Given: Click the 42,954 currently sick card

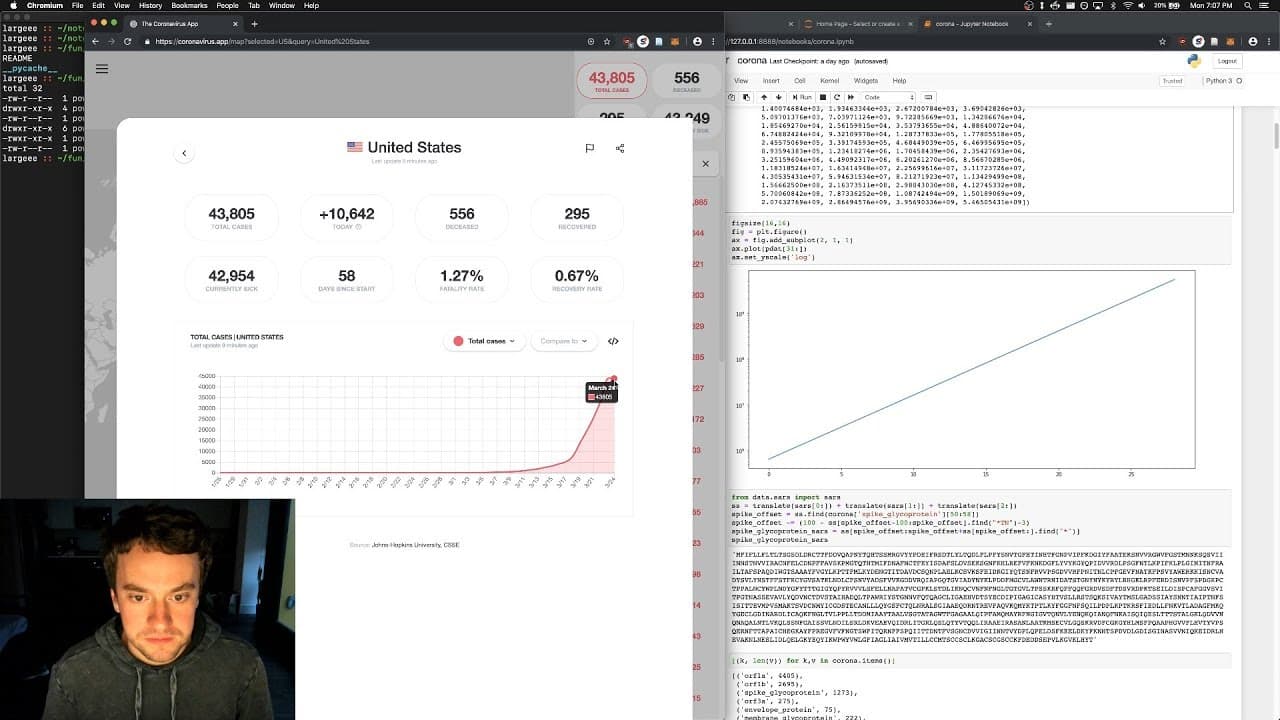Looking at the screenshot, I should coord(231,279).
